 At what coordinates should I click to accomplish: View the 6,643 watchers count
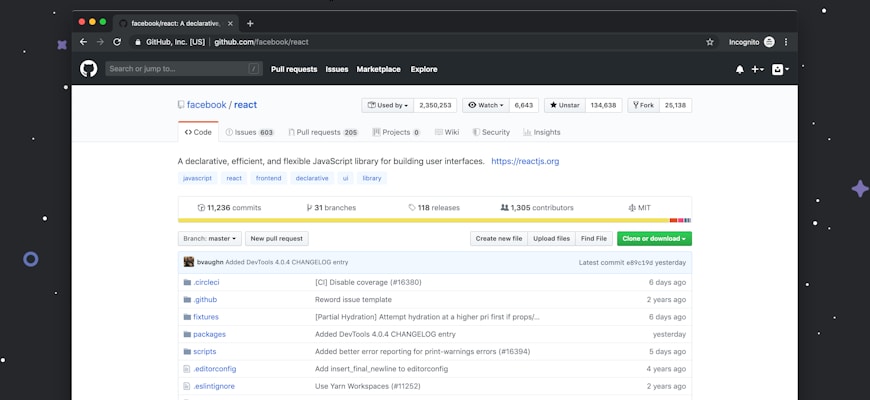[524, 105]
